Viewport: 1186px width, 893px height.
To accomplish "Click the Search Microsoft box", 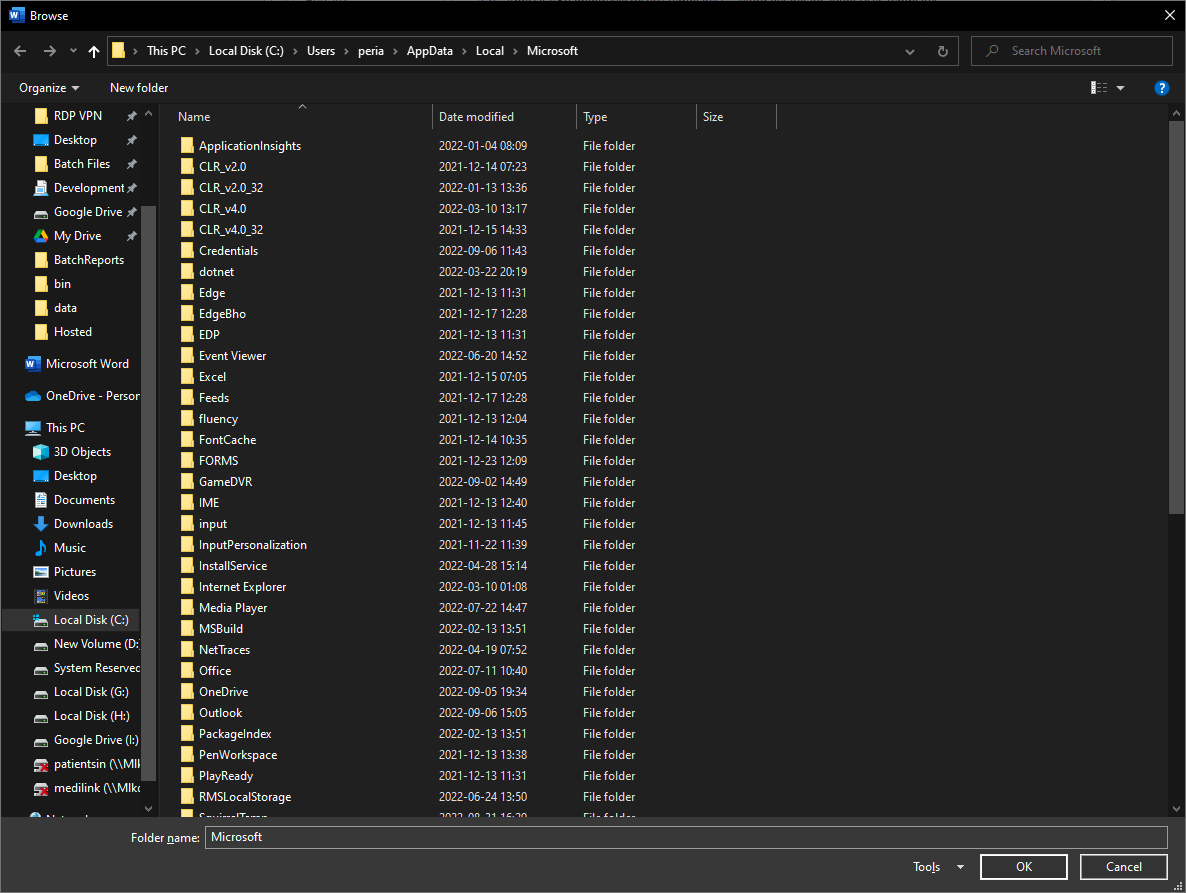I will (1072, 51).
